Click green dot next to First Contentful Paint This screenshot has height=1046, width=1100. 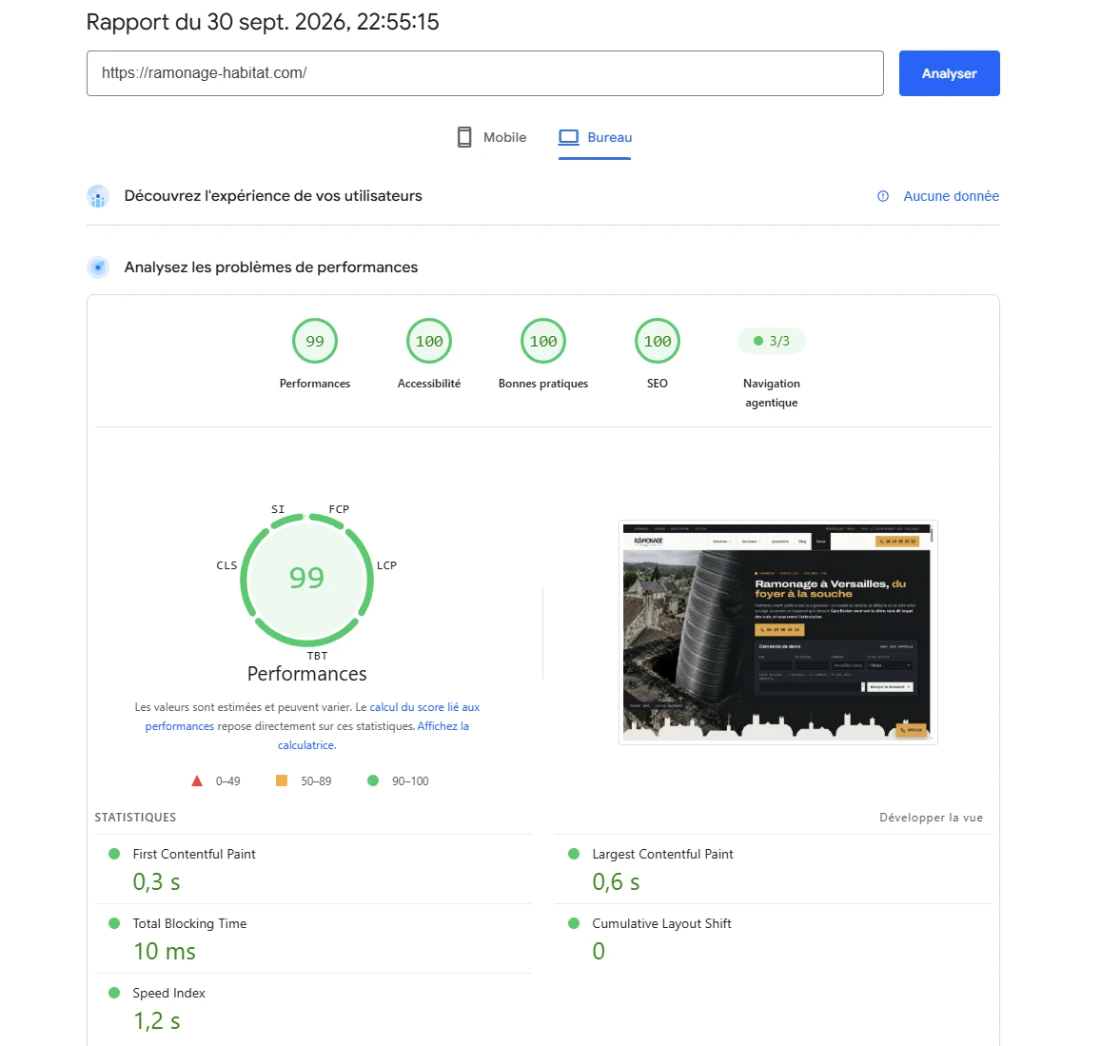pos(114,854)
